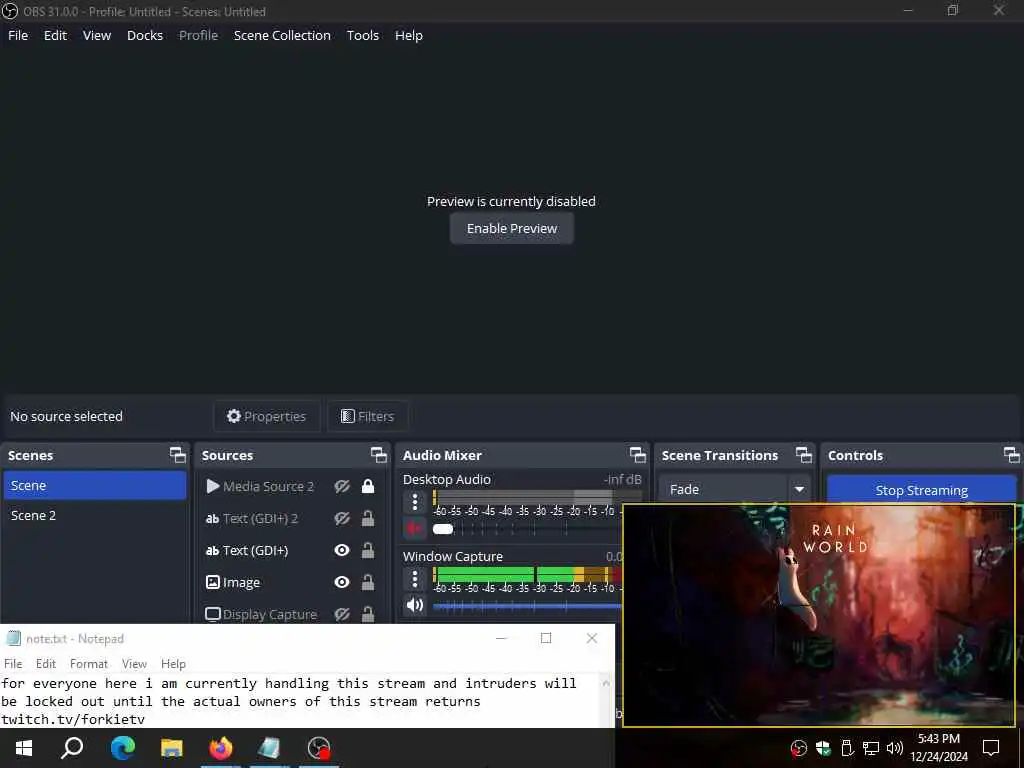
Task: Click Stop Streaming
Action: tap(921, 490)
